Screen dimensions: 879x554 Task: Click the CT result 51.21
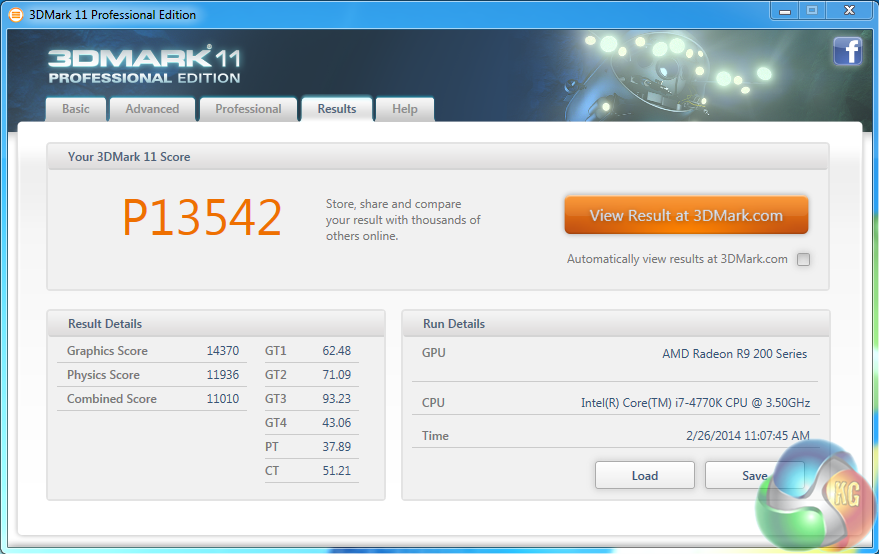click(336, 471)
